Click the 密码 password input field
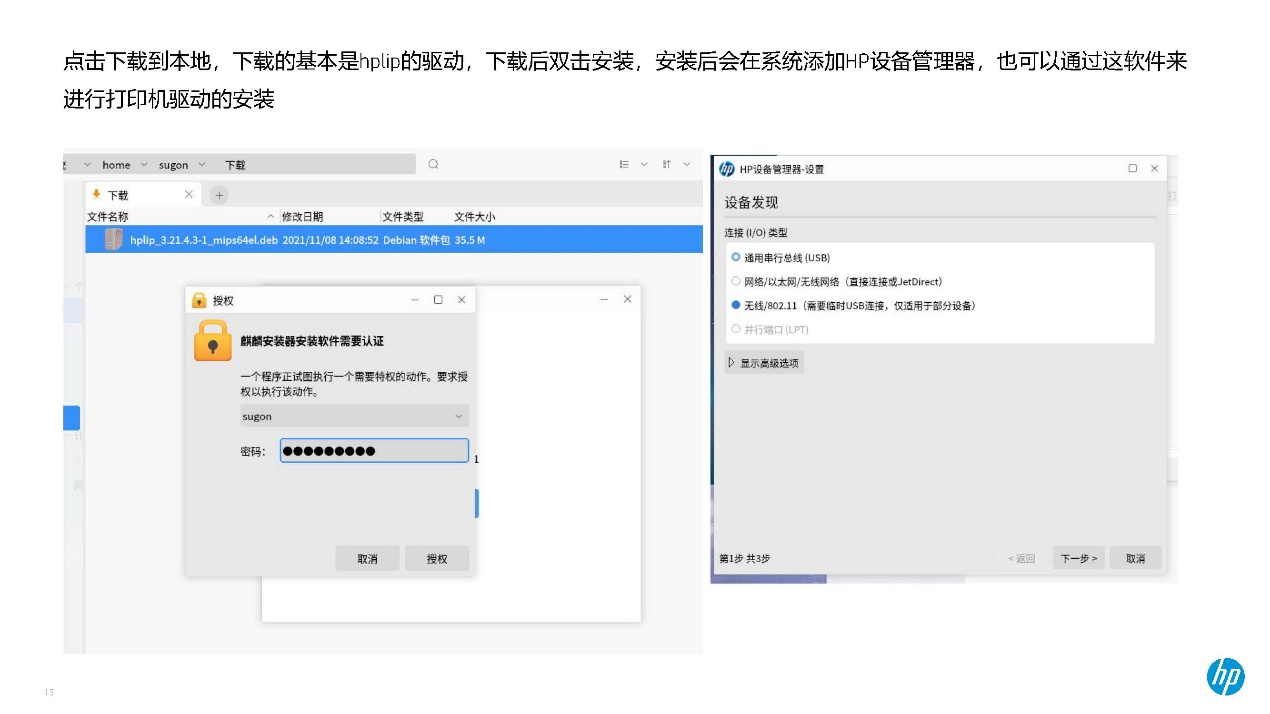The width and height of the screenshot is (1270, 714). coord(374,451)
